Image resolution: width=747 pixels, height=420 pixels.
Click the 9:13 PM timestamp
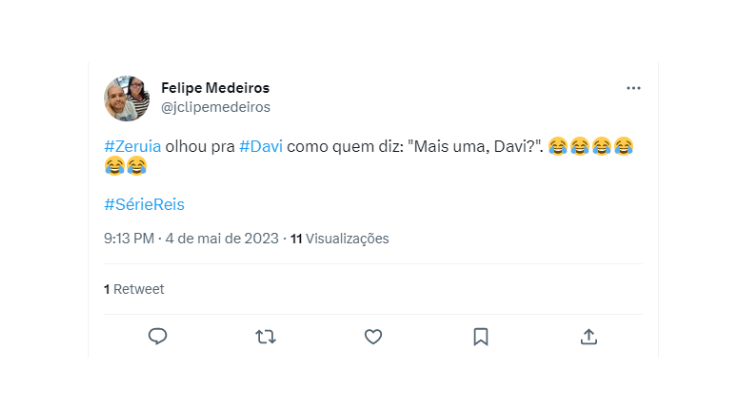(x=129, y=239)
